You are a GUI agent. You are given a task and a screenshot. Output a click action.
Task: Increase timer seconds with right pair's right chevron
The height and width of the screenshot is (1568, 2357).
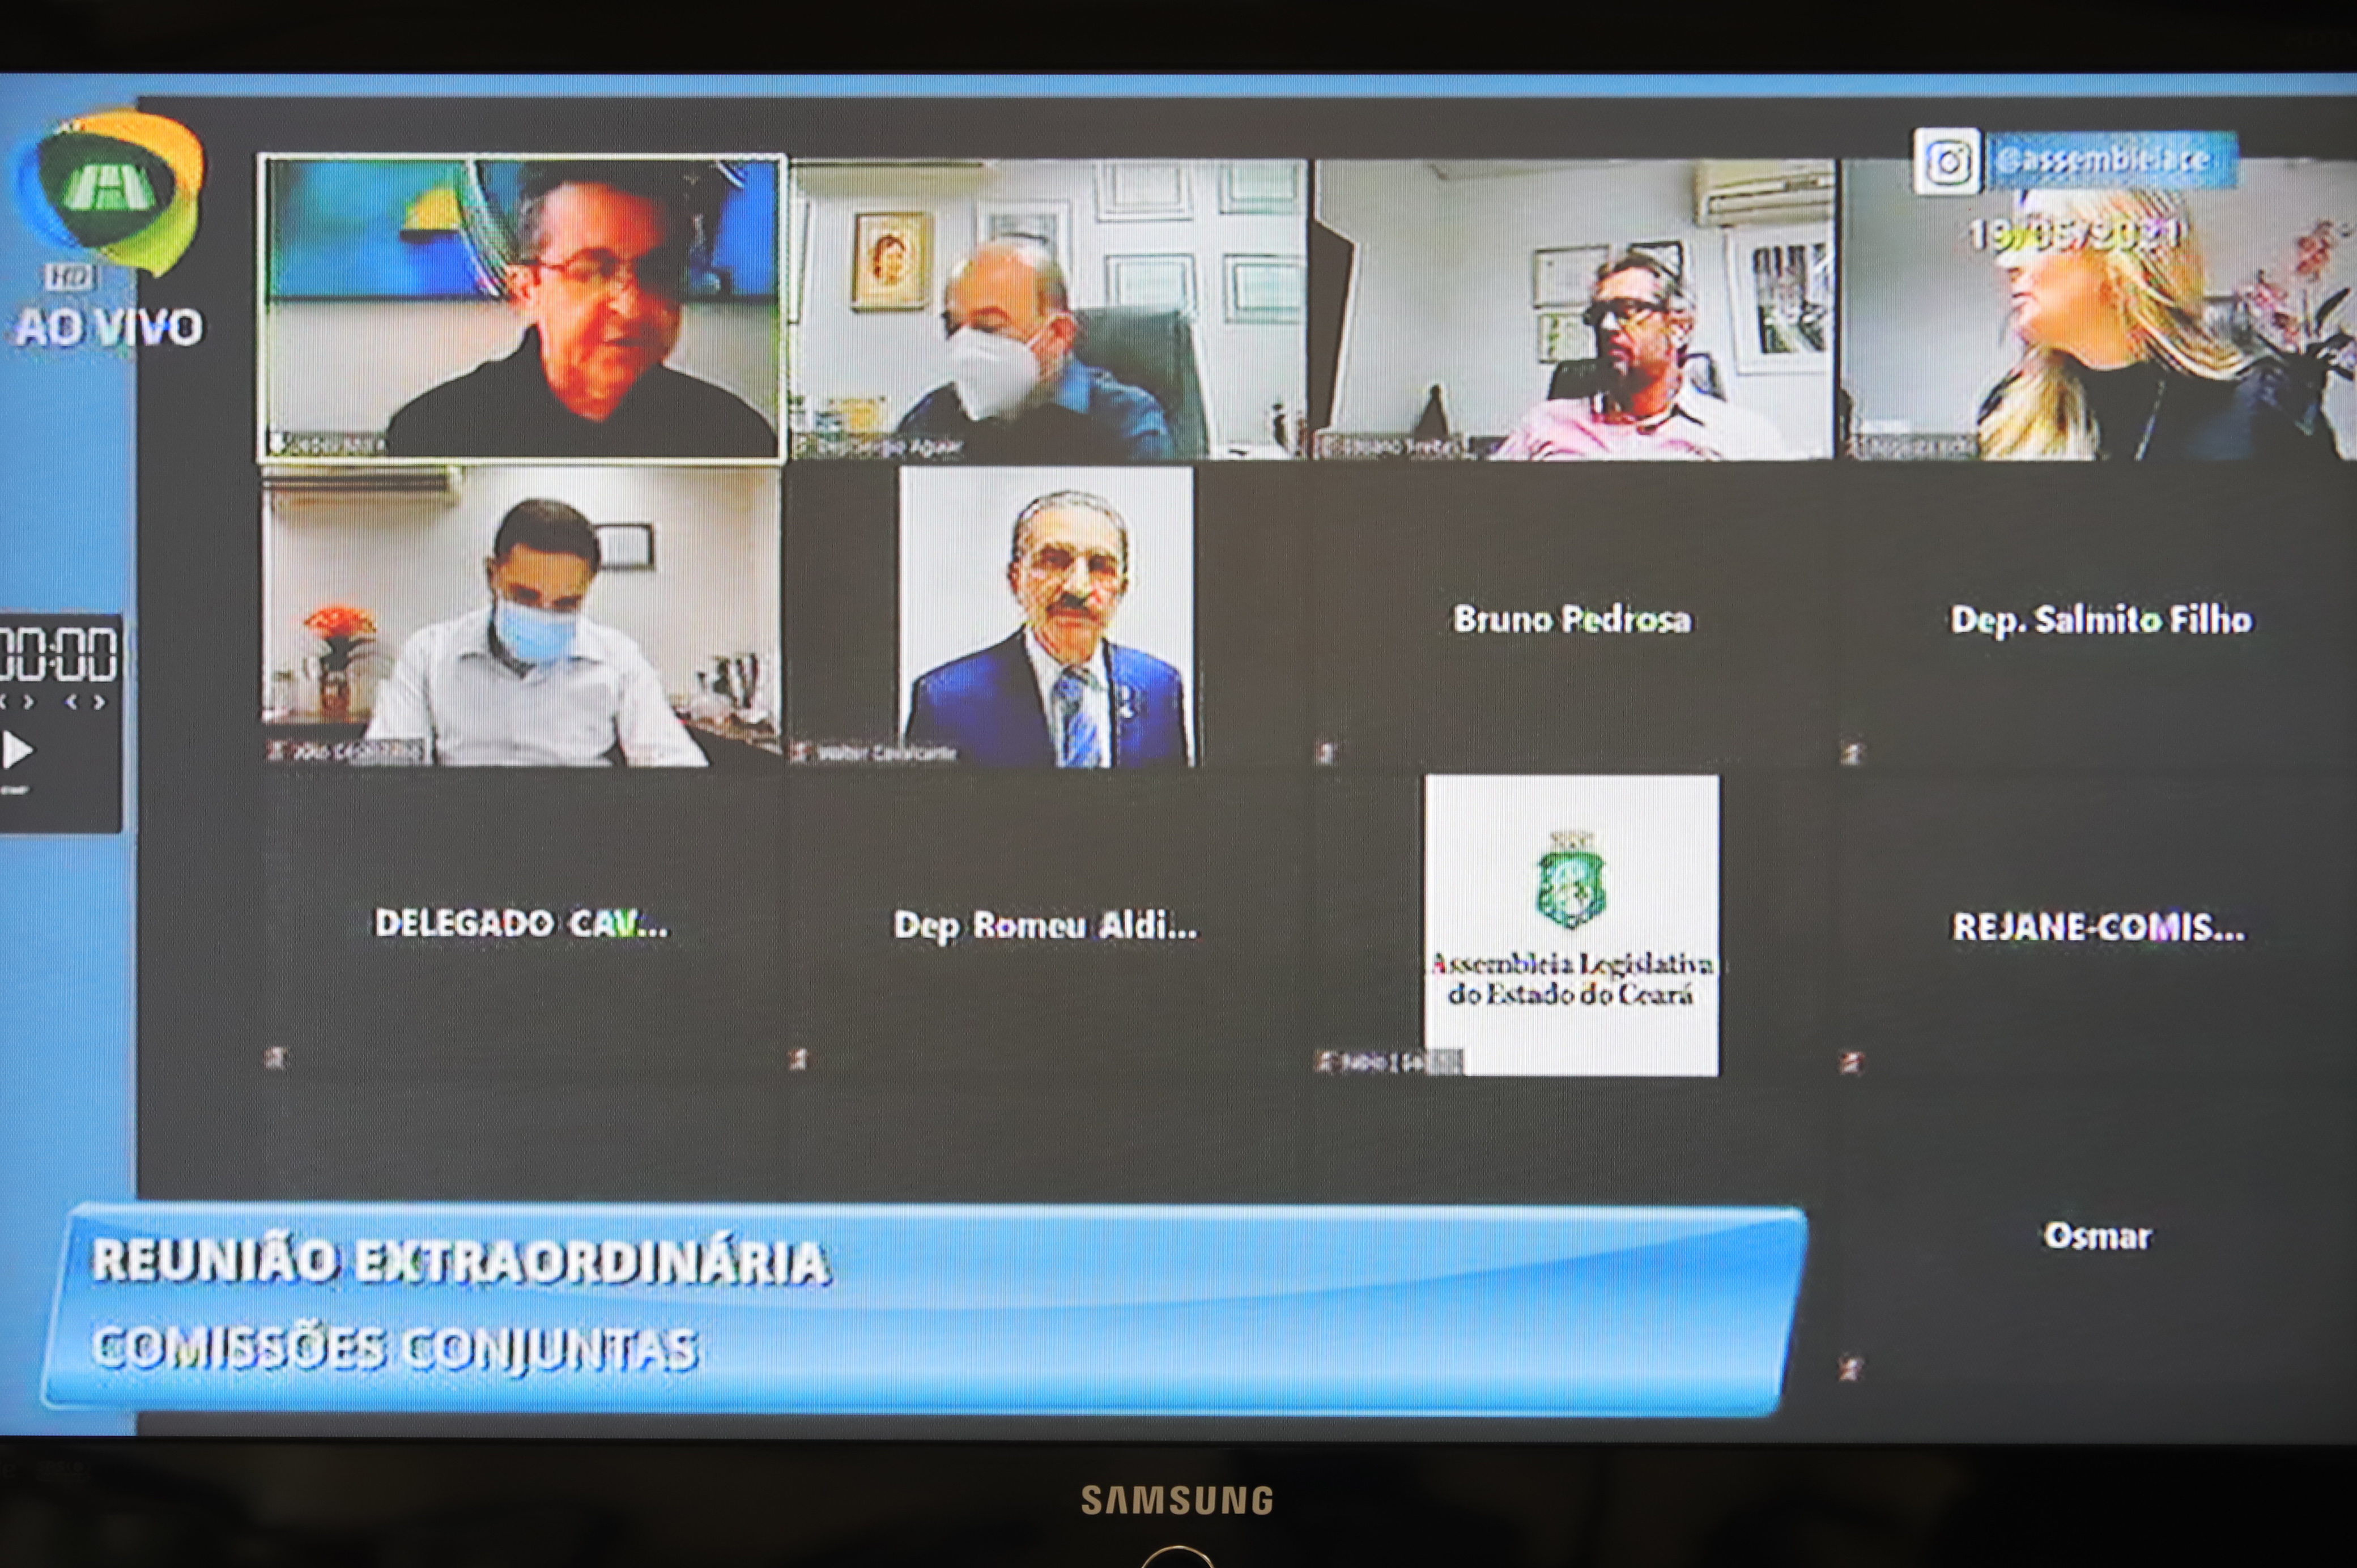99,702
